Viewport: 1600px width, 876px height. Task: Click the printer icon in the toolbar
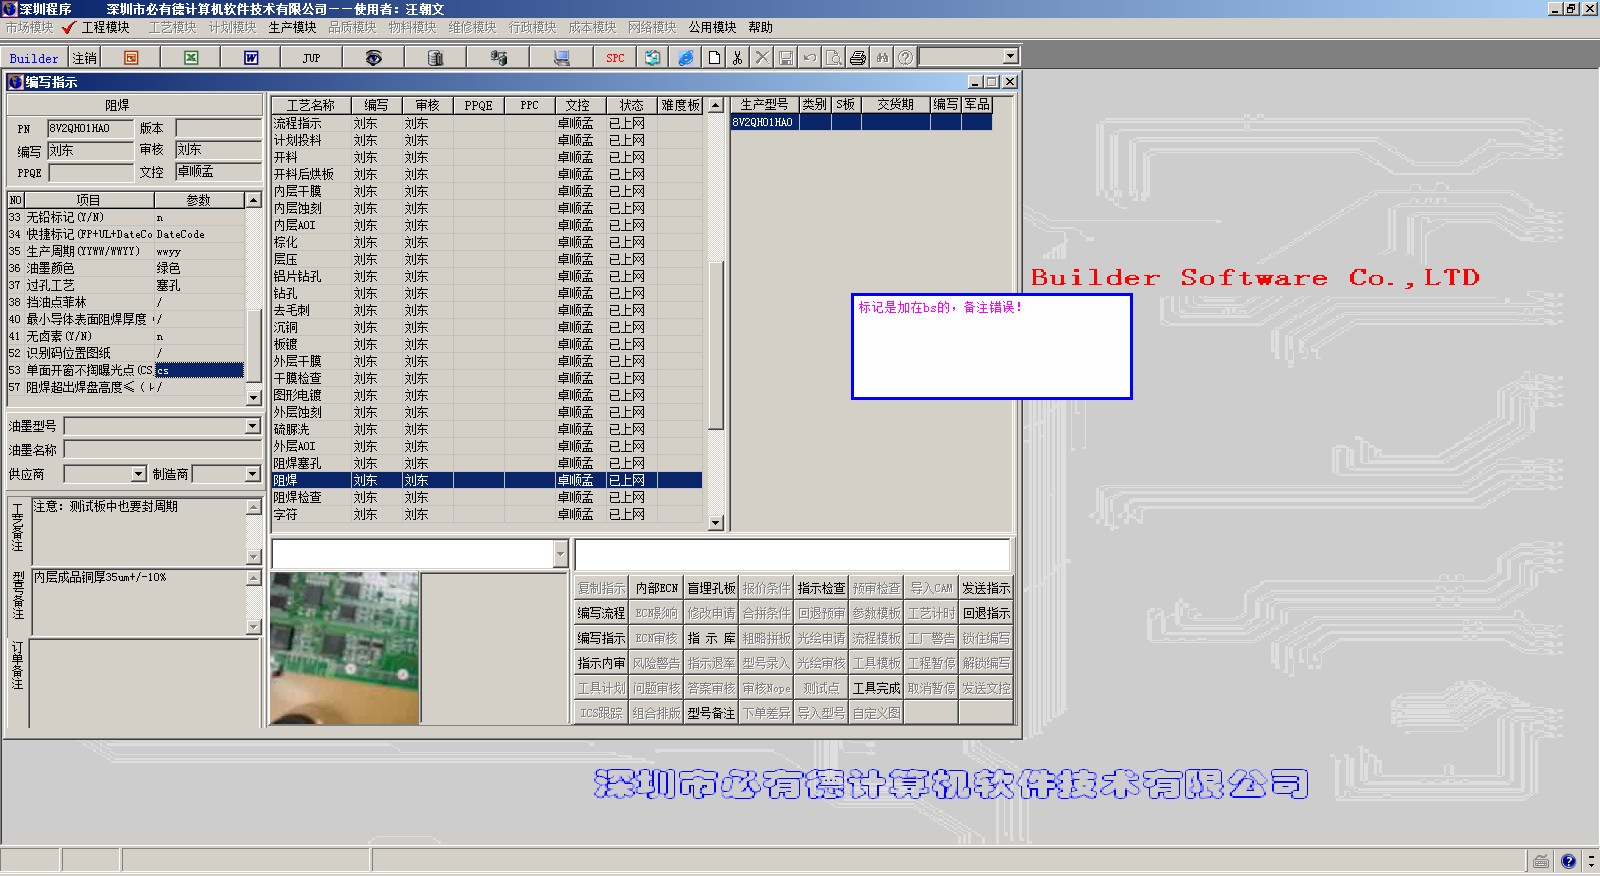(x=858, y=58)
